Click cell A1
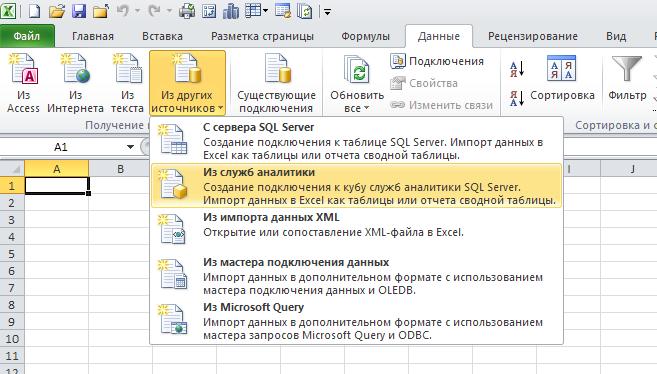Image resolution: width=657 pixels, height=374 pixels. coord(57,186)
